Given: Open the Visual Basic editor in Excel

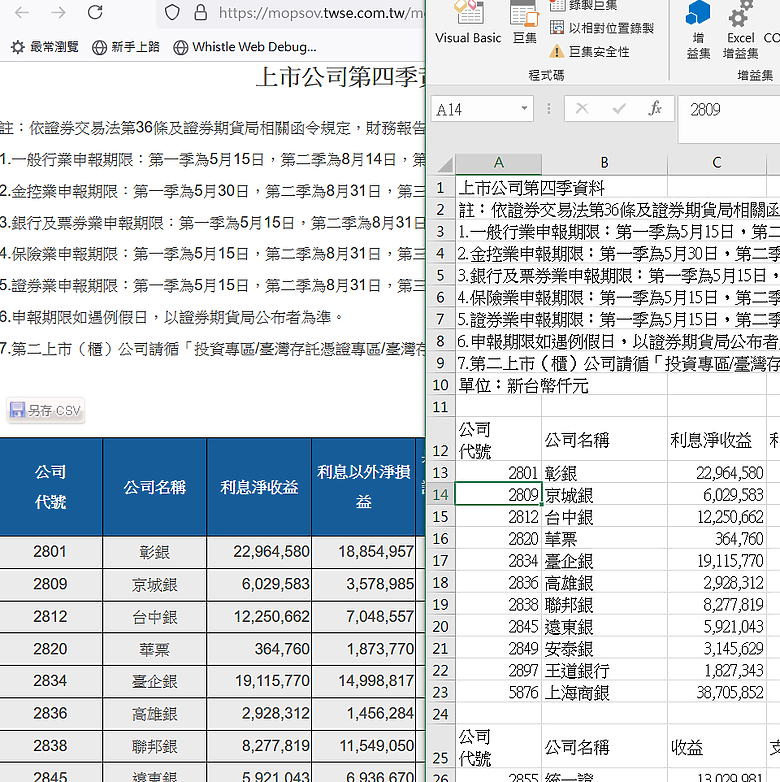Looking at the screenshot, I should click(468, 23).
